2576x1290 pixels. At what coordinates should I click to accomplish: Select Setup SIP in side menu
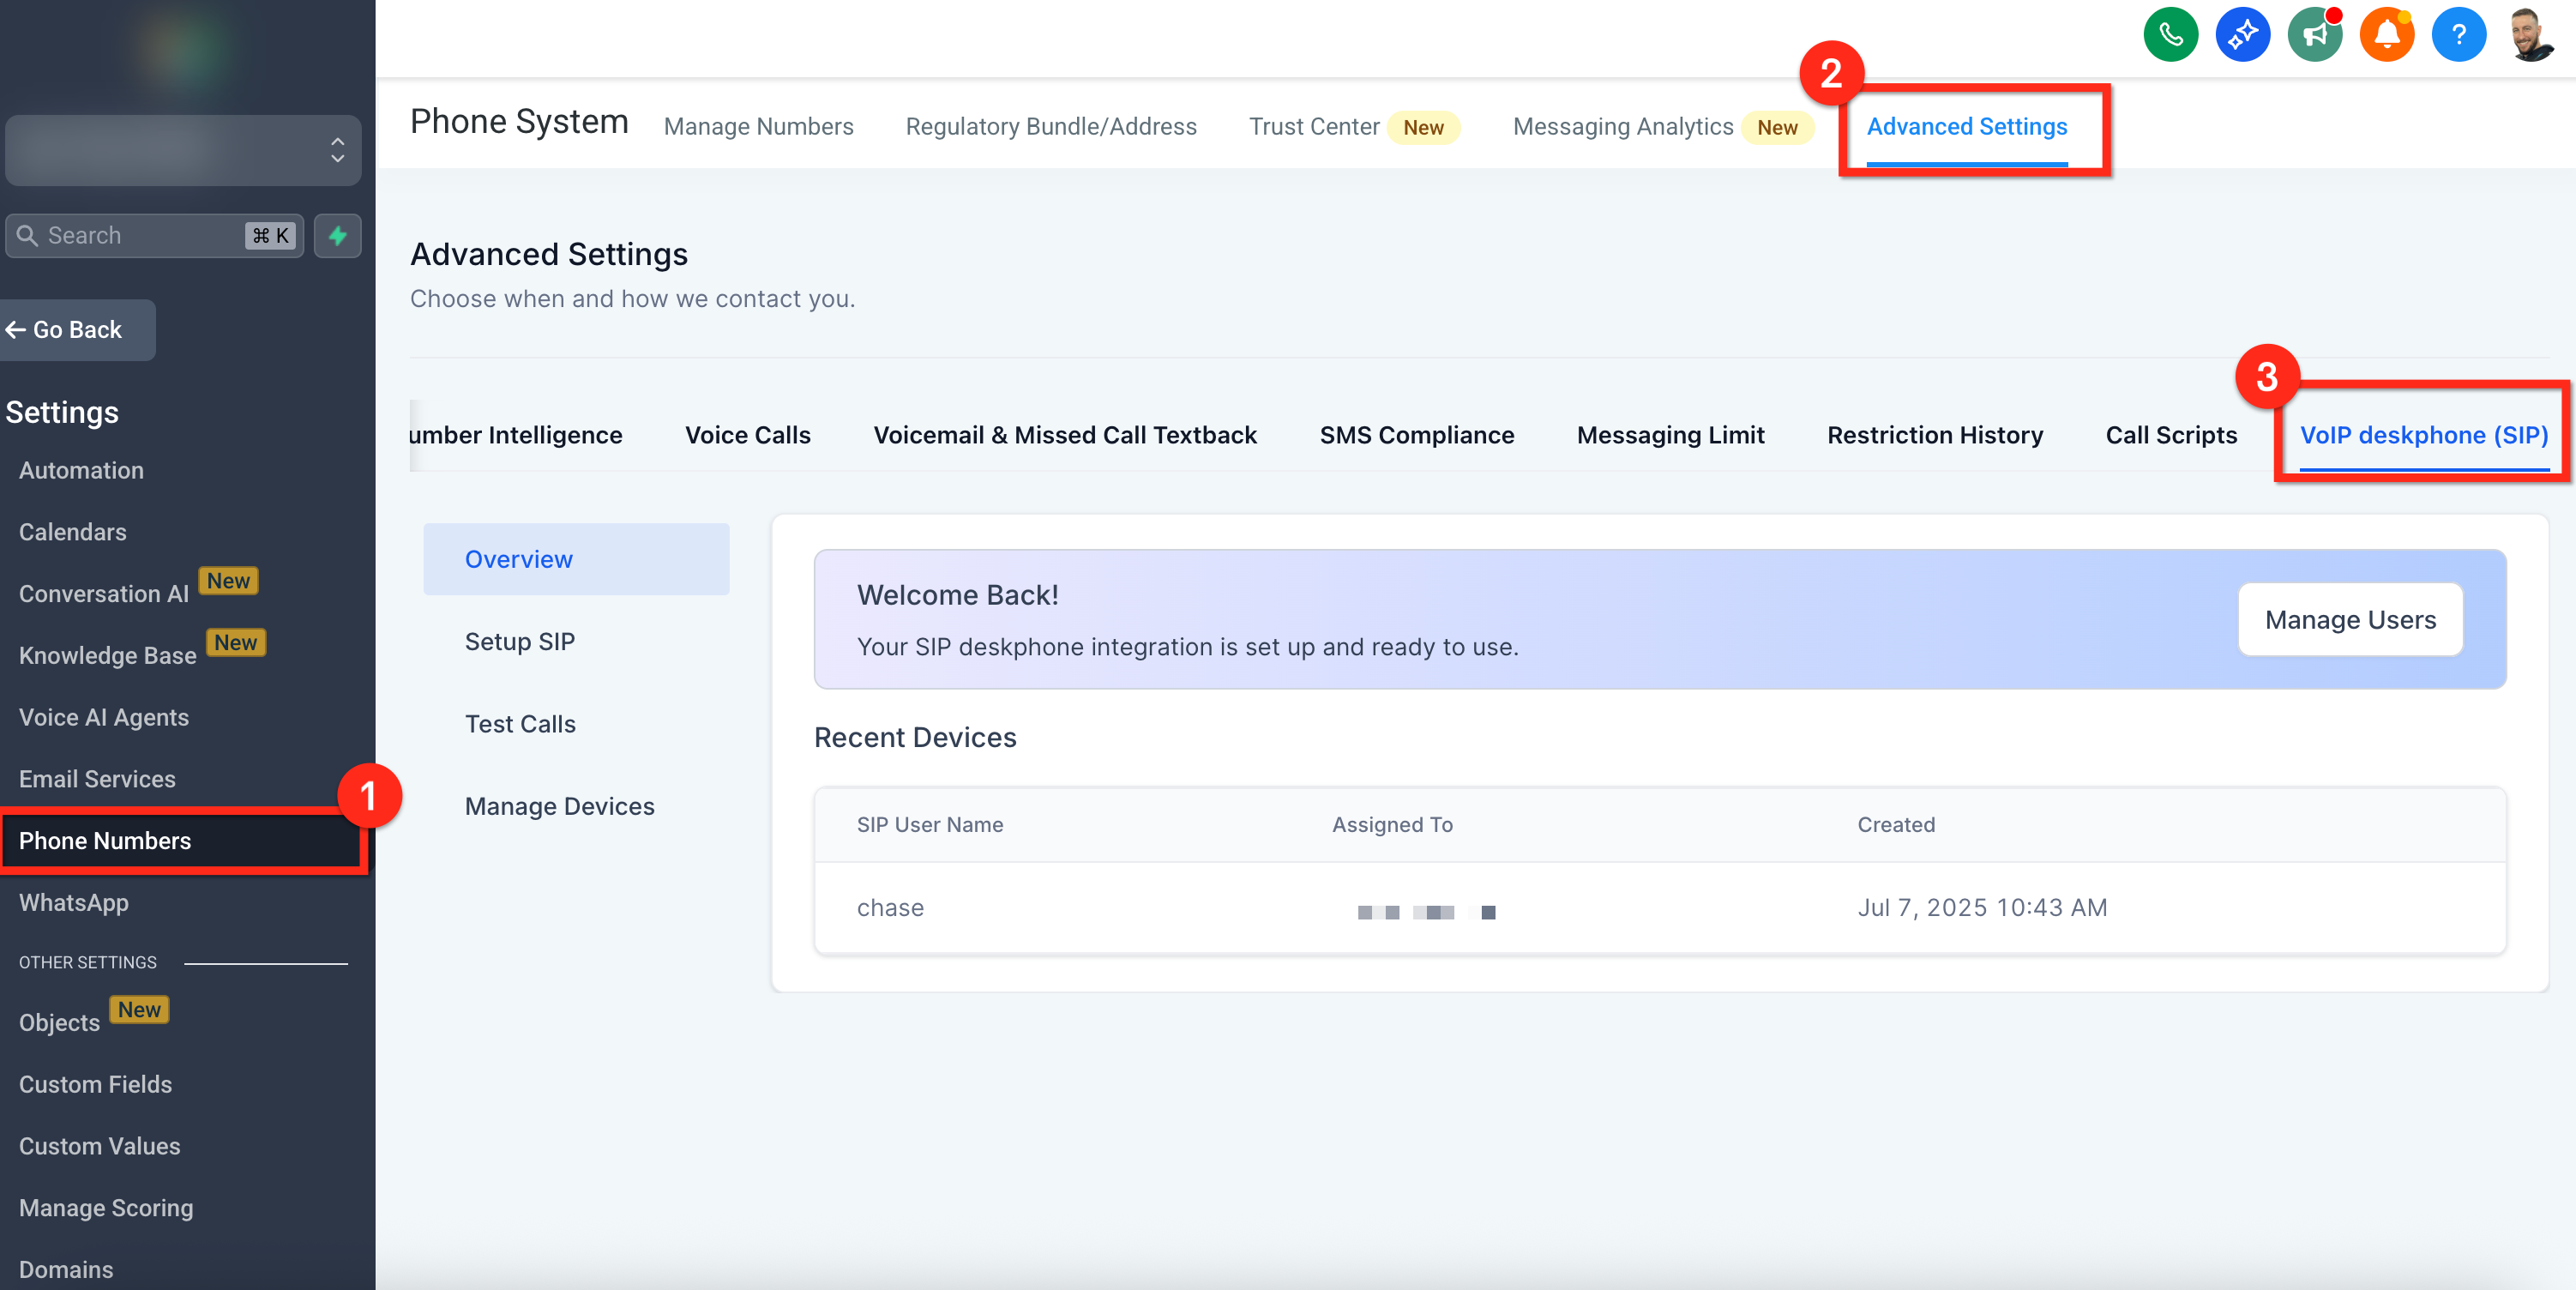(519, 642)
